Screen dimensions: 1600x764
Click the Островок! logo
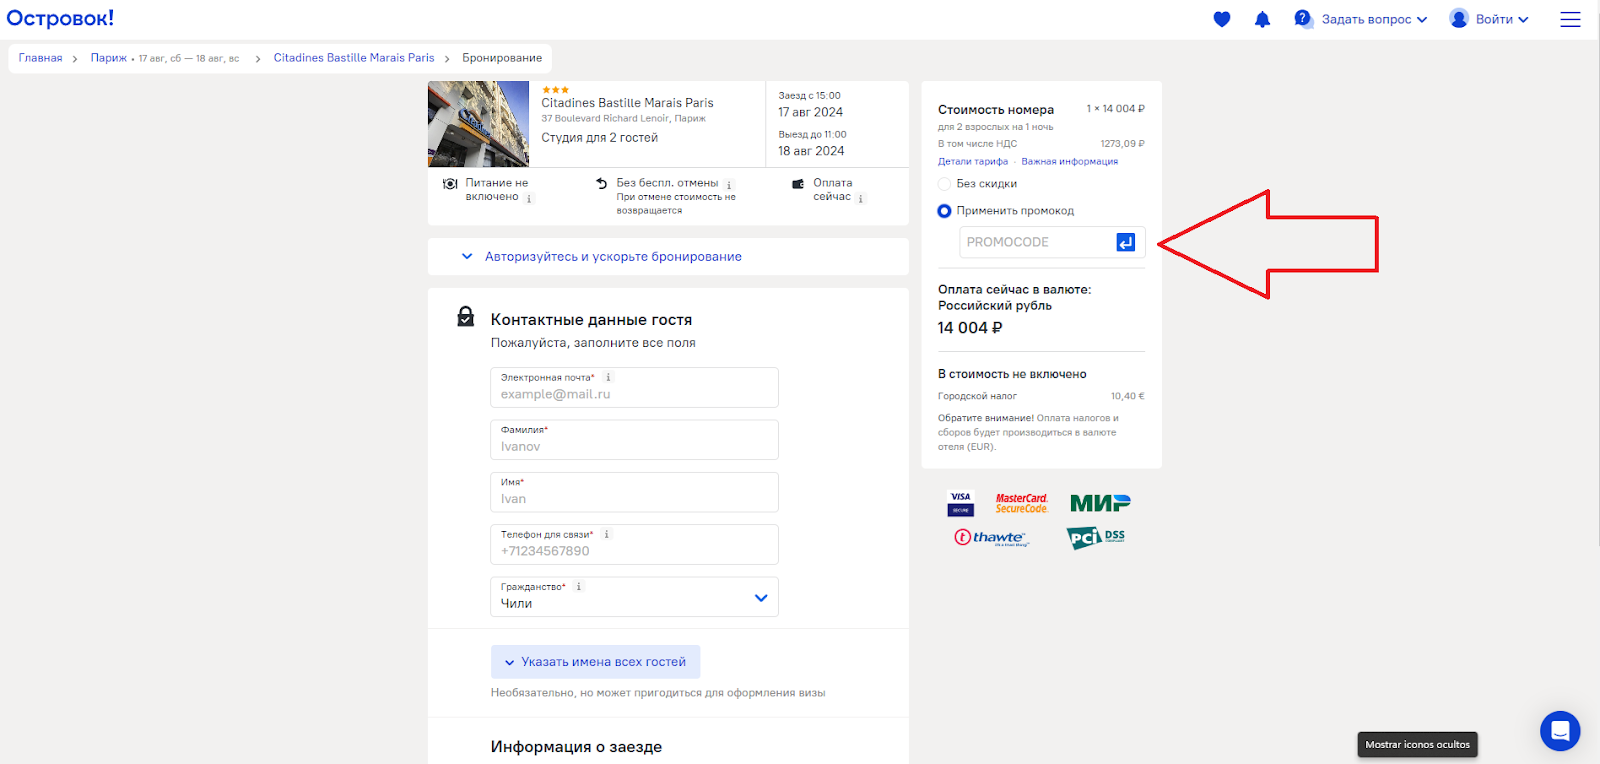pos(60,18)
